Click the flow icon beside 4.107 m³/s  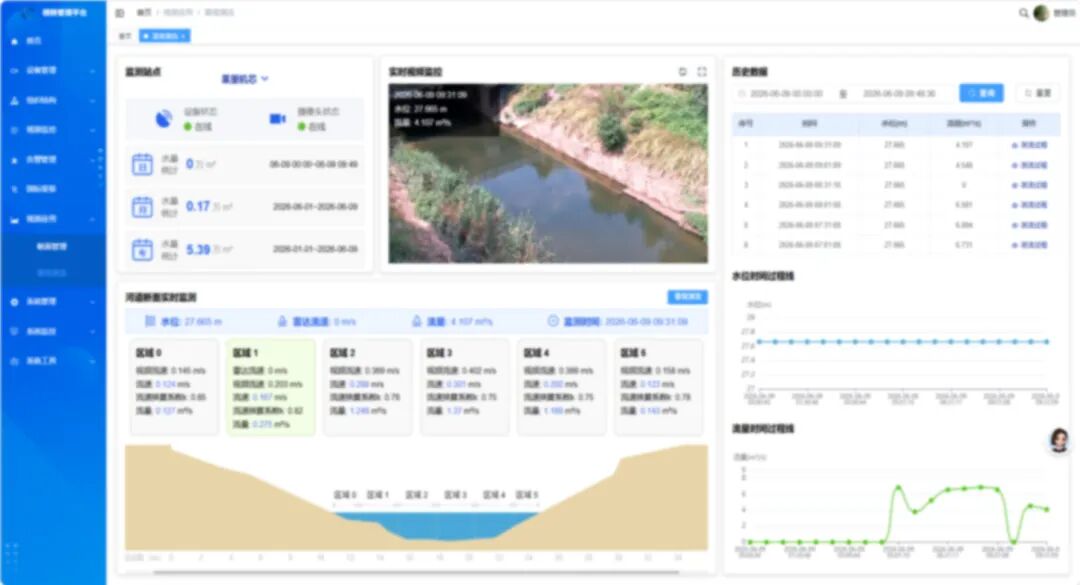point(416,321)
